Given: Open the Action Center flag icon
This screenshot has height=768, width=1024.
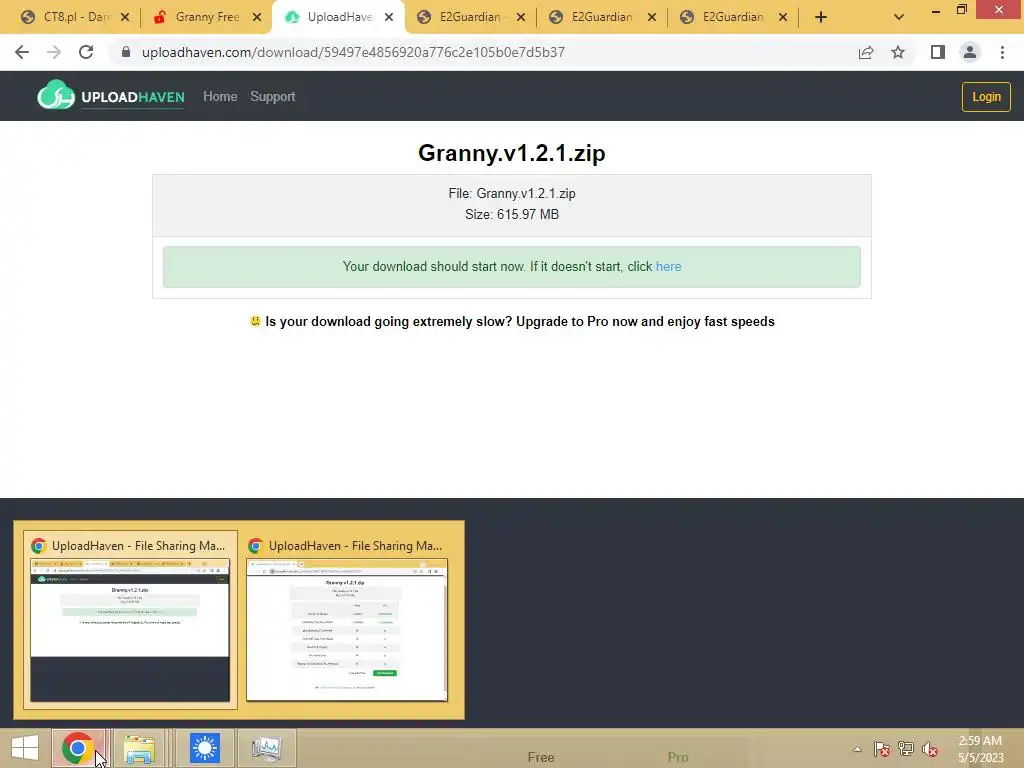Looking at the screenshot, I should pos(882,749).
